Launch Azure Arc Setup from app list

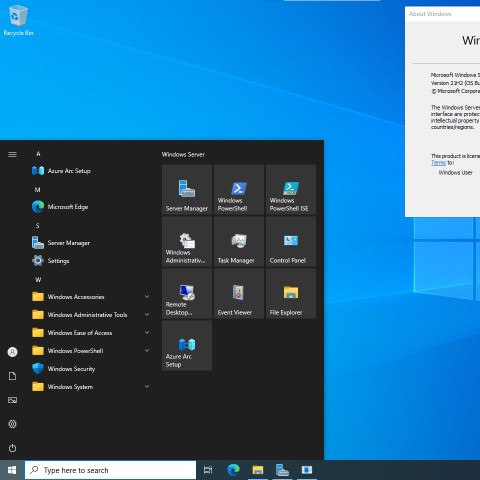[x=90, y=171]
